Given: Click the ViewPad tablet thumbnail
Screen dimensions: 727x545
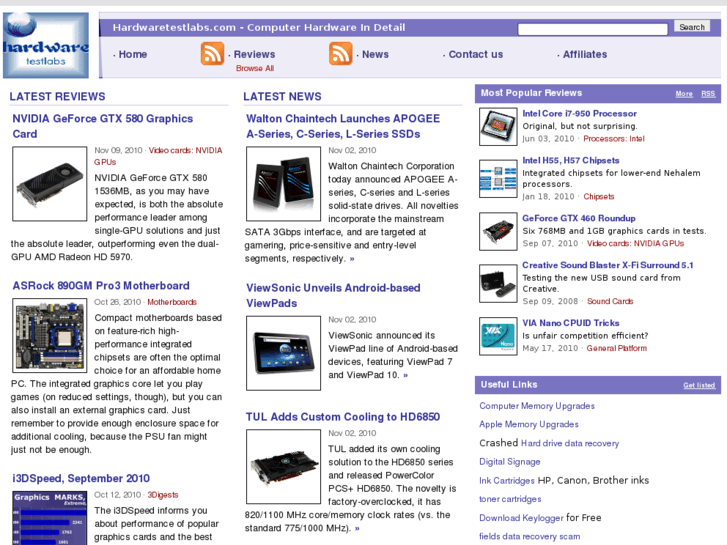Looking at the screenshot, I should [283, 353].
